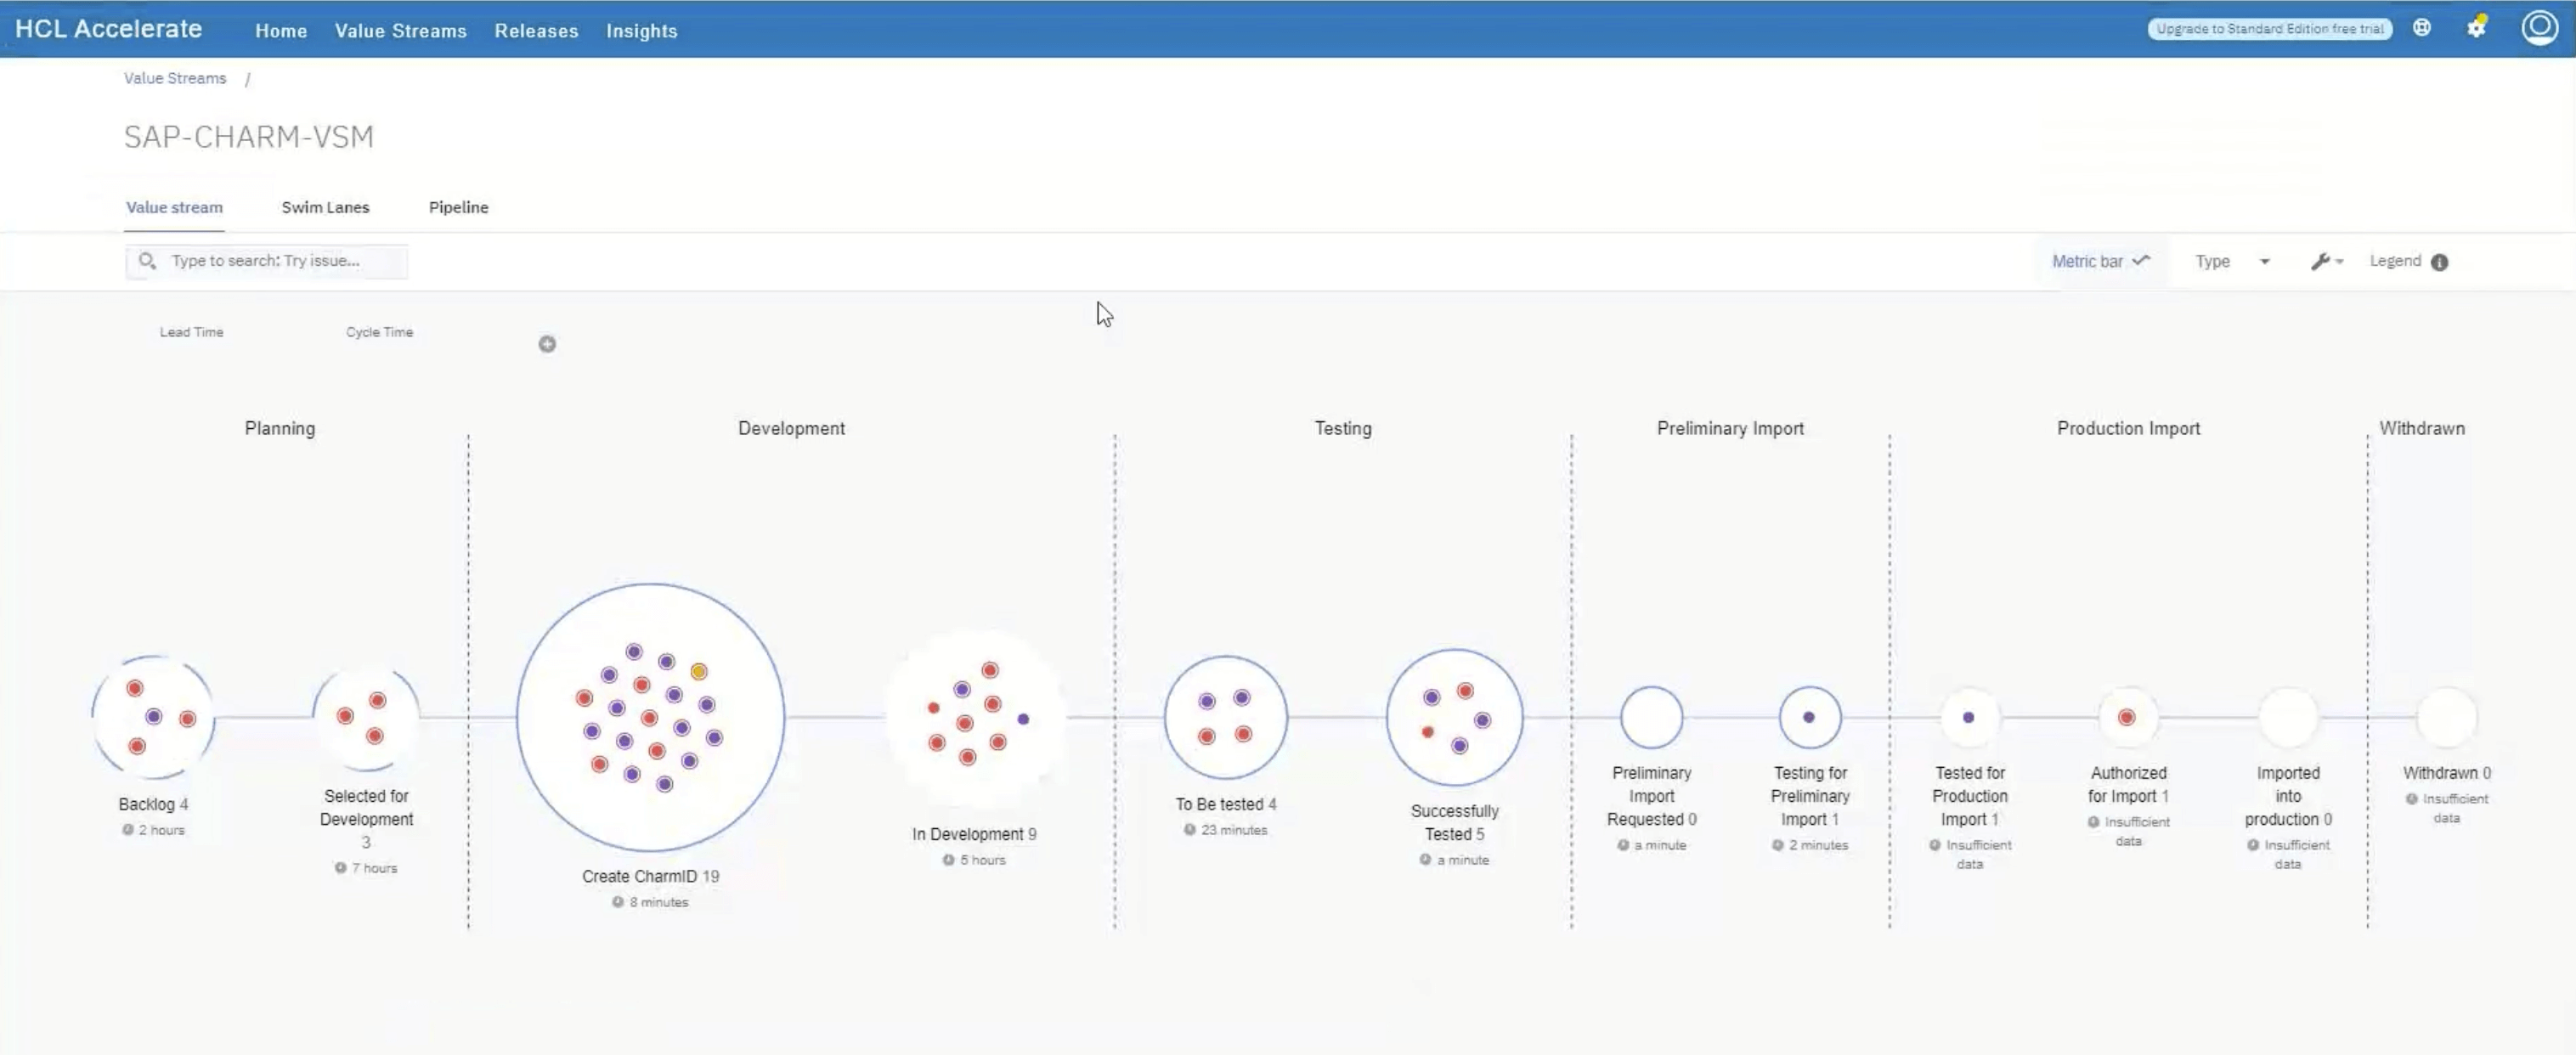Click the Withdrawn stage circle
The image size is (2576, 1055).
2447,717
